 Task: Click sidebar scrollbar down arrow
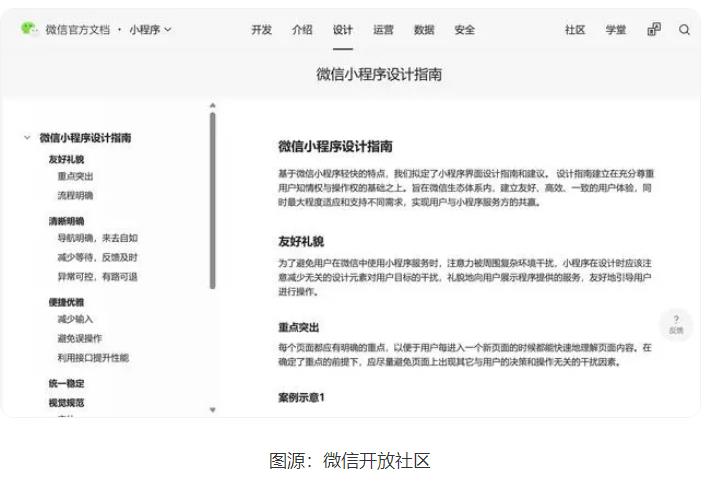213,410
